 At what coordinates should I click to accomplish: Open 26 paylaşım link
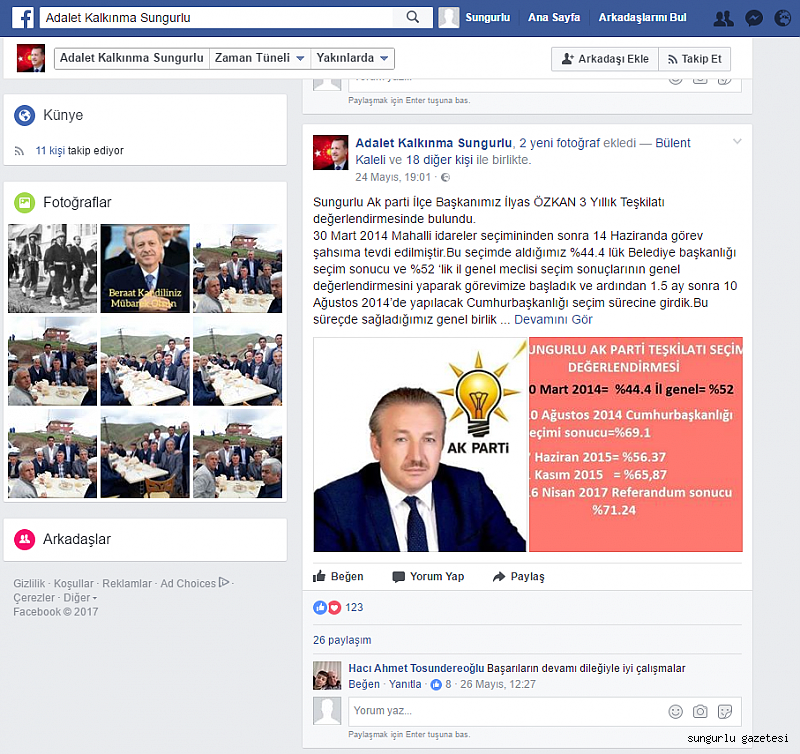click(342, 640)
